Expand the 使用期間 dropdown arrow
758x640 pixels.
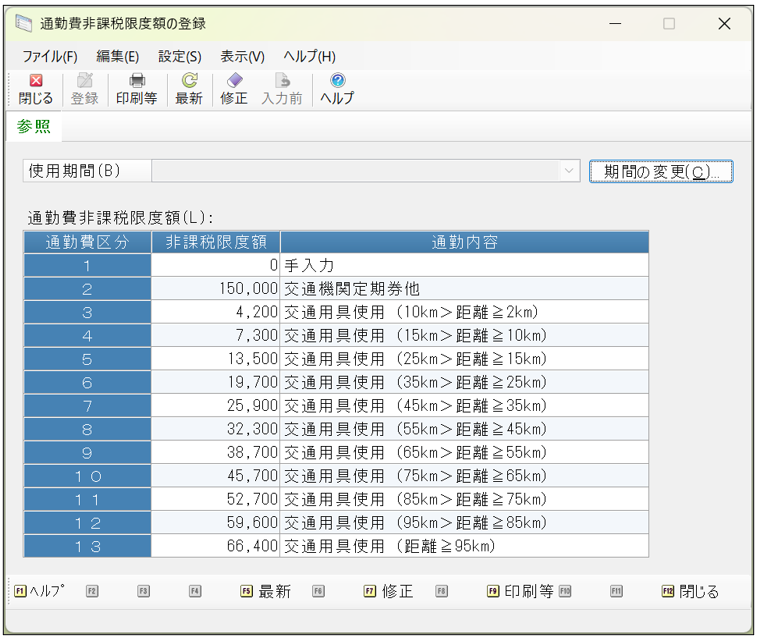(x=570, y=171)
